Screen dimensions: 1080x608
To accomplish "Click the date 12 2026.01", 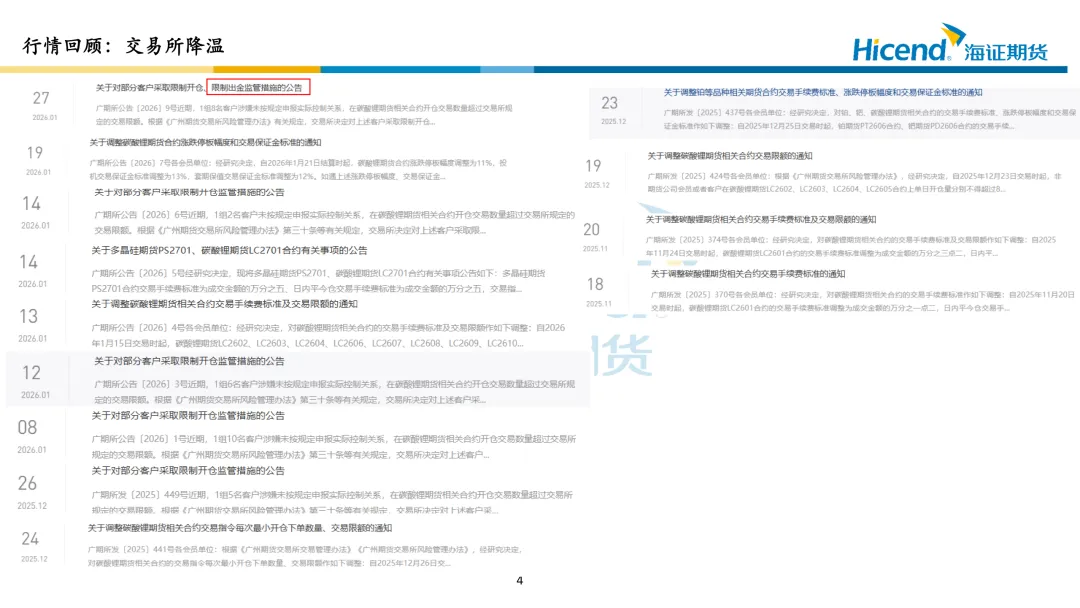I will [x=34, y=381].
